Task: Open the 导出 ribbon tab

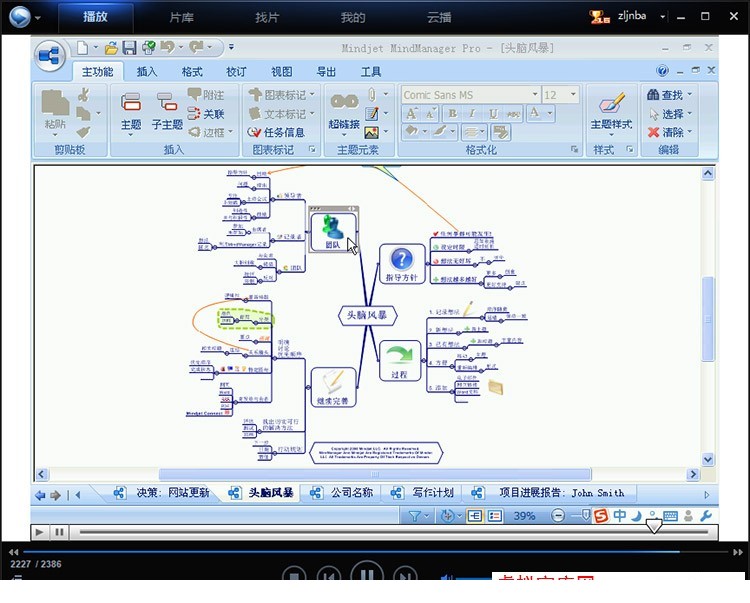Action: 326,72
